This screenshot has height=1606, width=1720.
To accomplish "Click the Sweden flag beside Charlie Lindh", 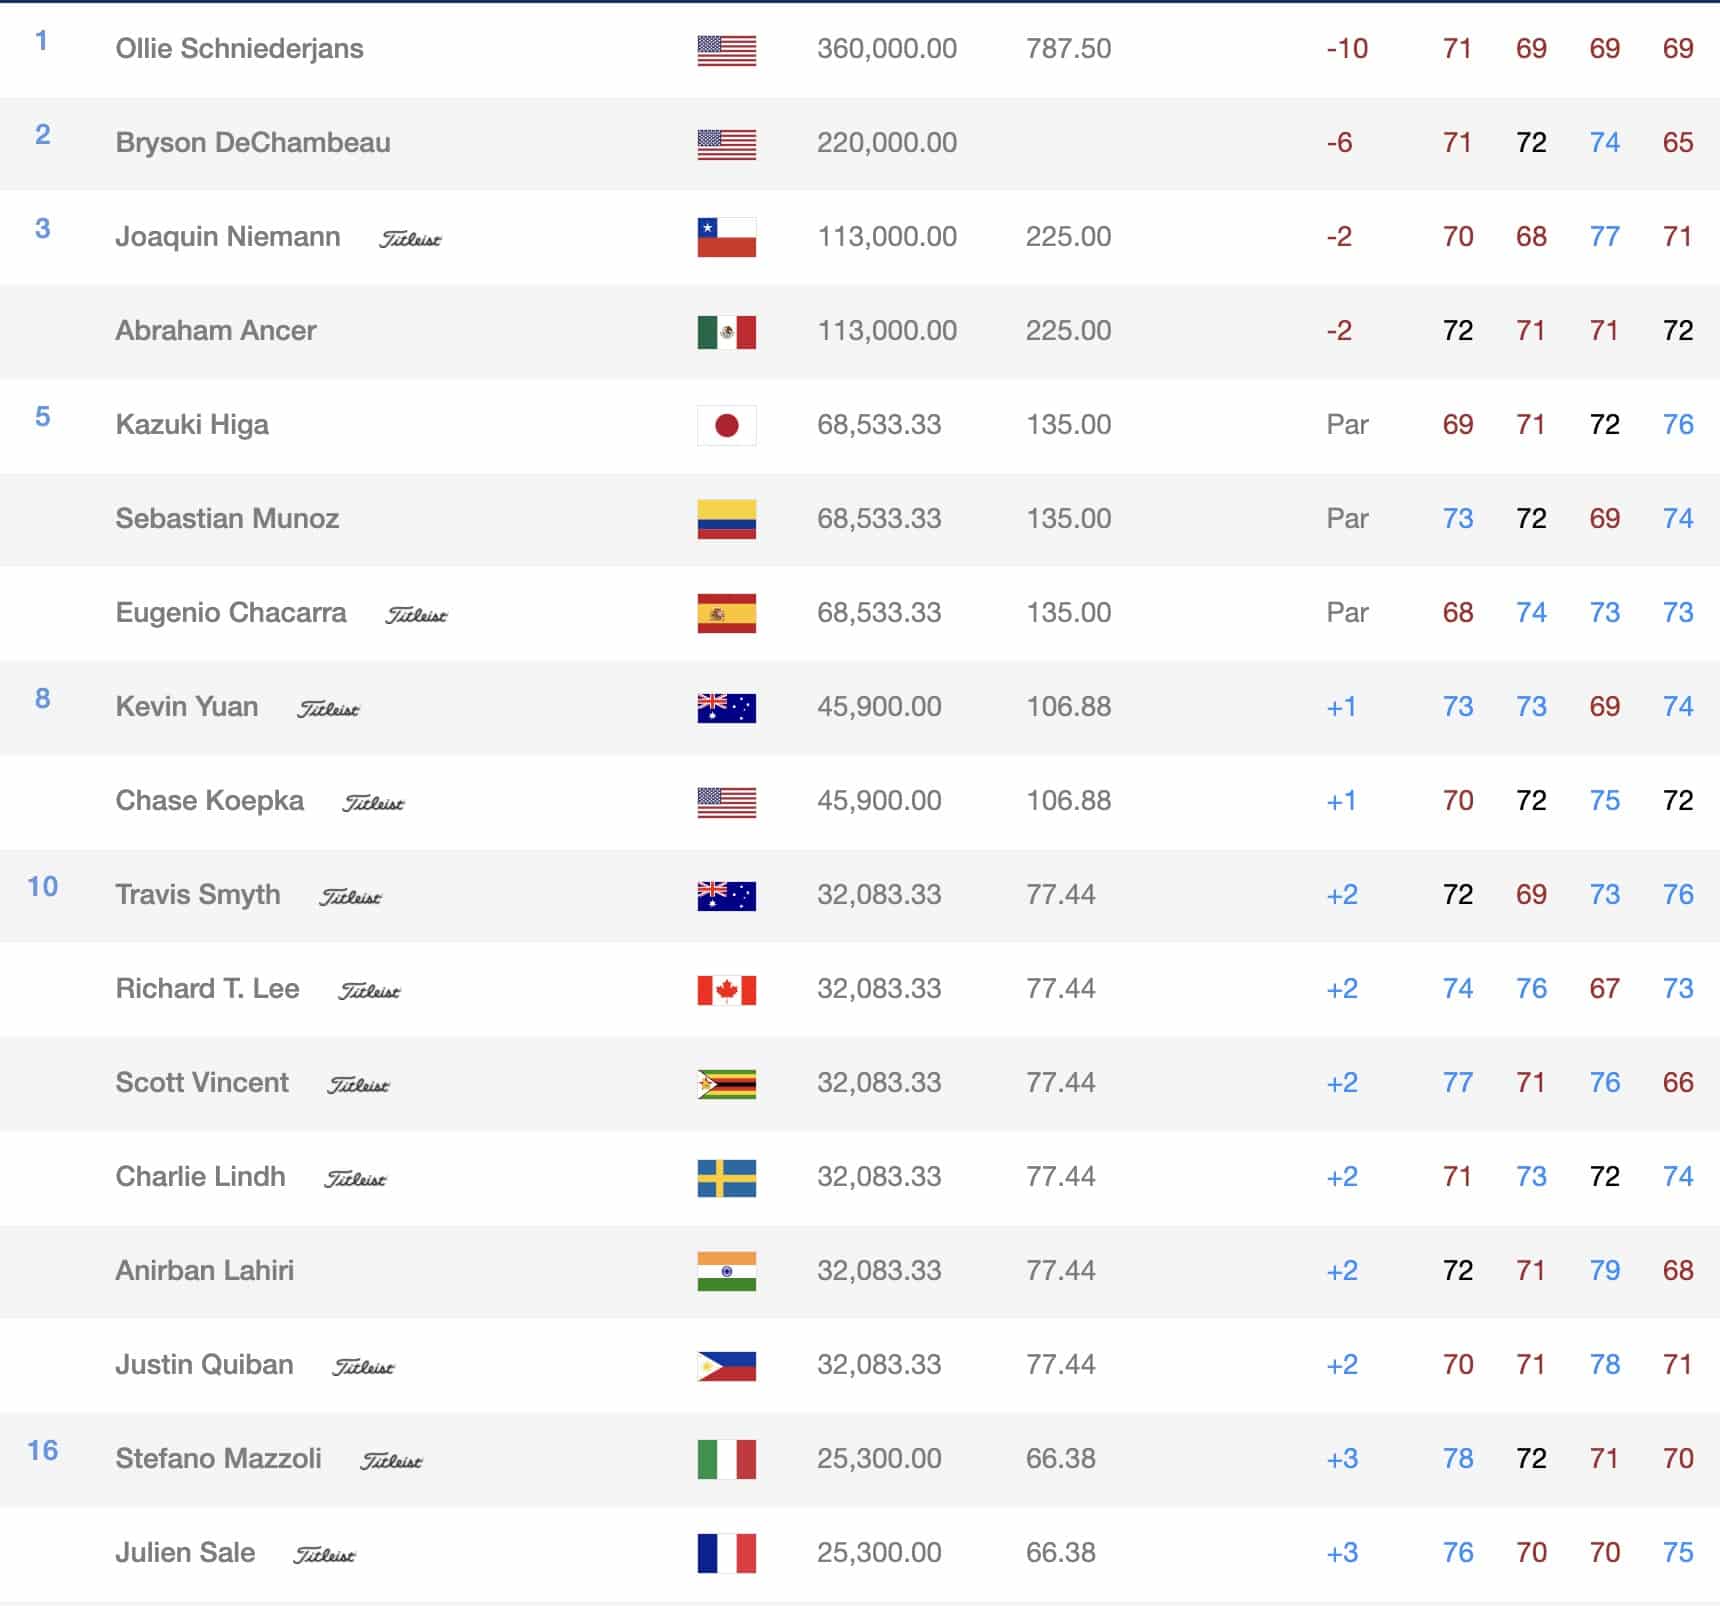I will [726, 1178].
